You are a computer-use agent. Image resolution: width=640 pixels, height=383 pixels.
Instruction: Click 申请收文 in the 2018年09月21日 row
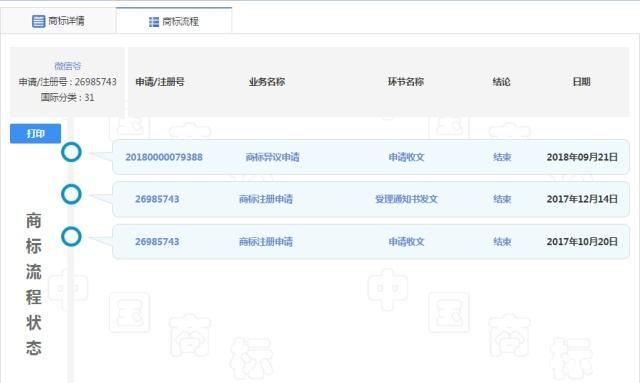pyautogui.click(x=406, y=157)
